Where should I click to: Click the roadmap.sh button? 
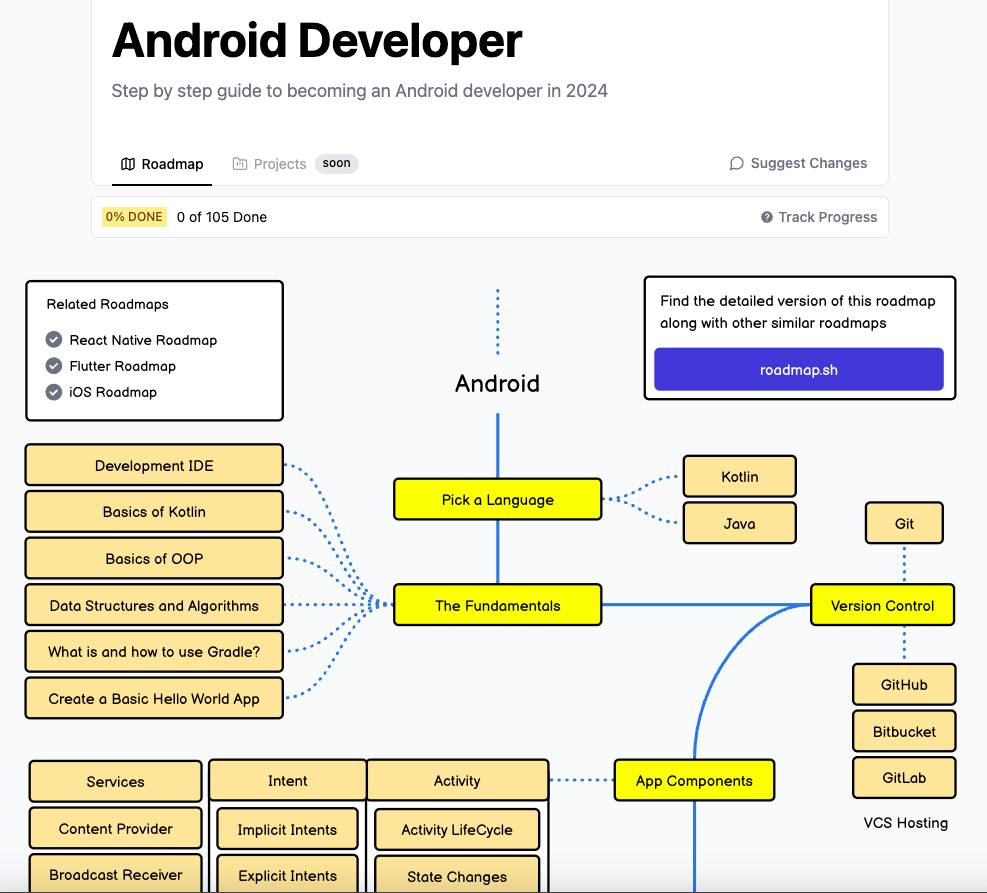pyautogui.click(x=799, y=369)
